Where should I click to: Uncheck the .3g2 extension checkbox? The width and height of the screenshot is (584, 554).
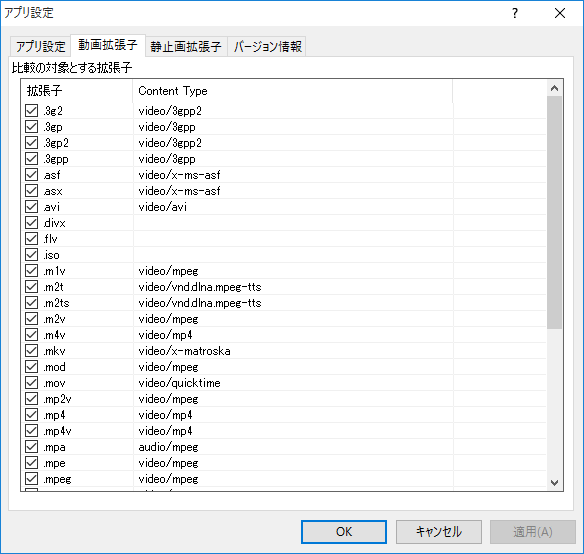(32, 111)
